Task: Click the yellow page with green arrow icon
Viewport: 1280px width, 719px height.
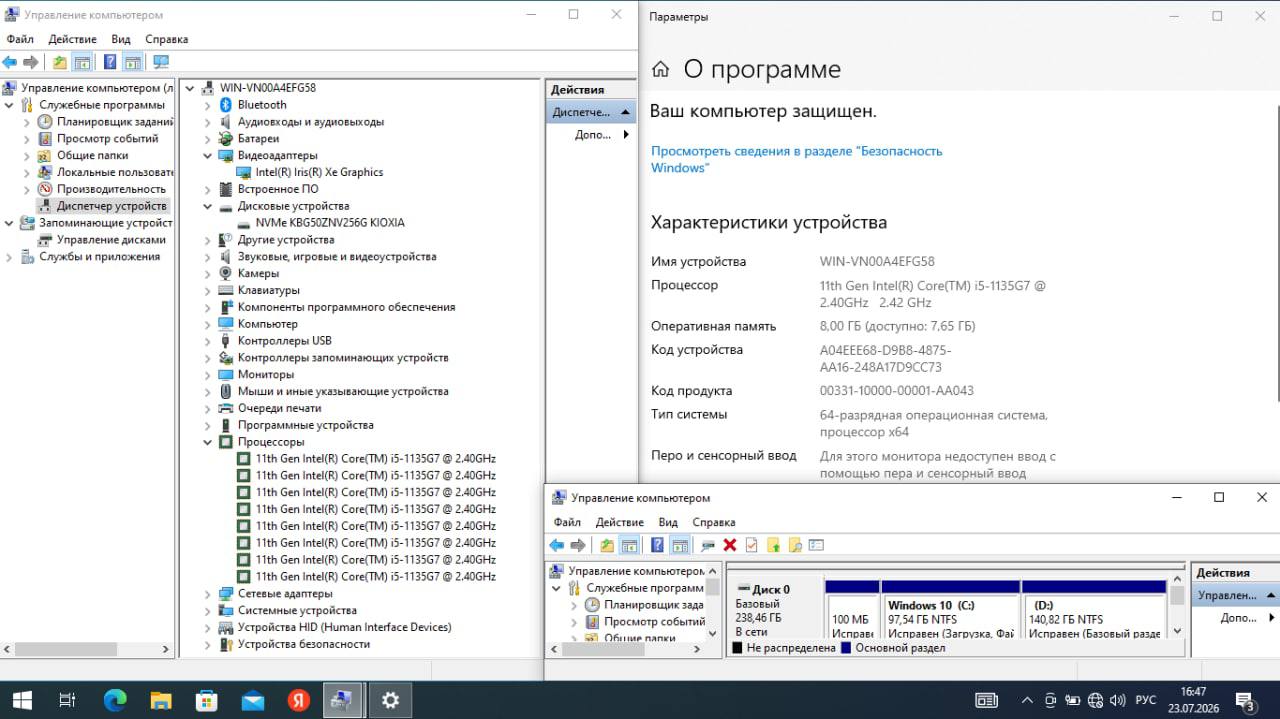Action: point(773,545)
